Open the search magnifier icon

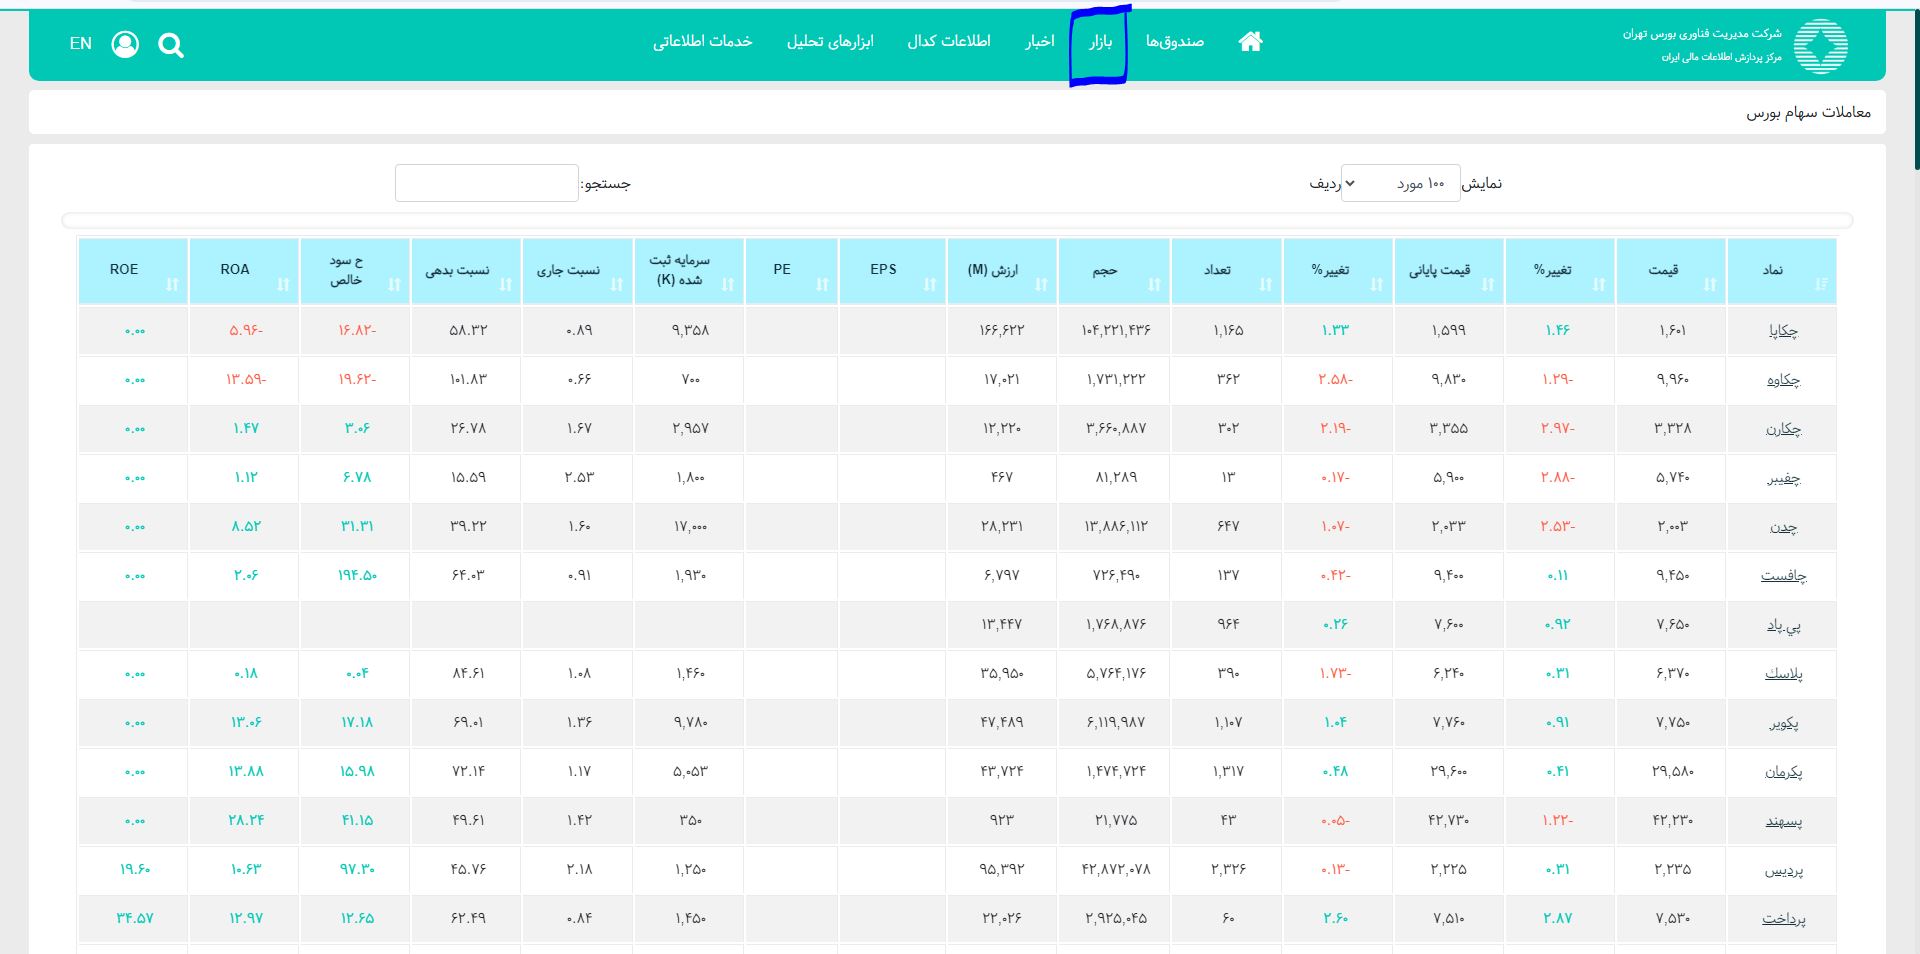171,45
